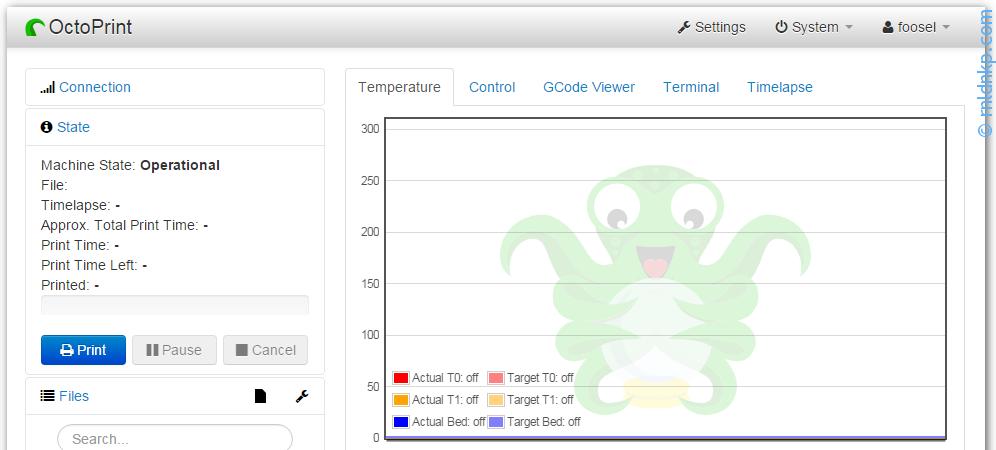Image resolution: width=996 pixels, height=450 pixels.
Task: Click the OctoPrint logo icon
Action: click(35, 28)
